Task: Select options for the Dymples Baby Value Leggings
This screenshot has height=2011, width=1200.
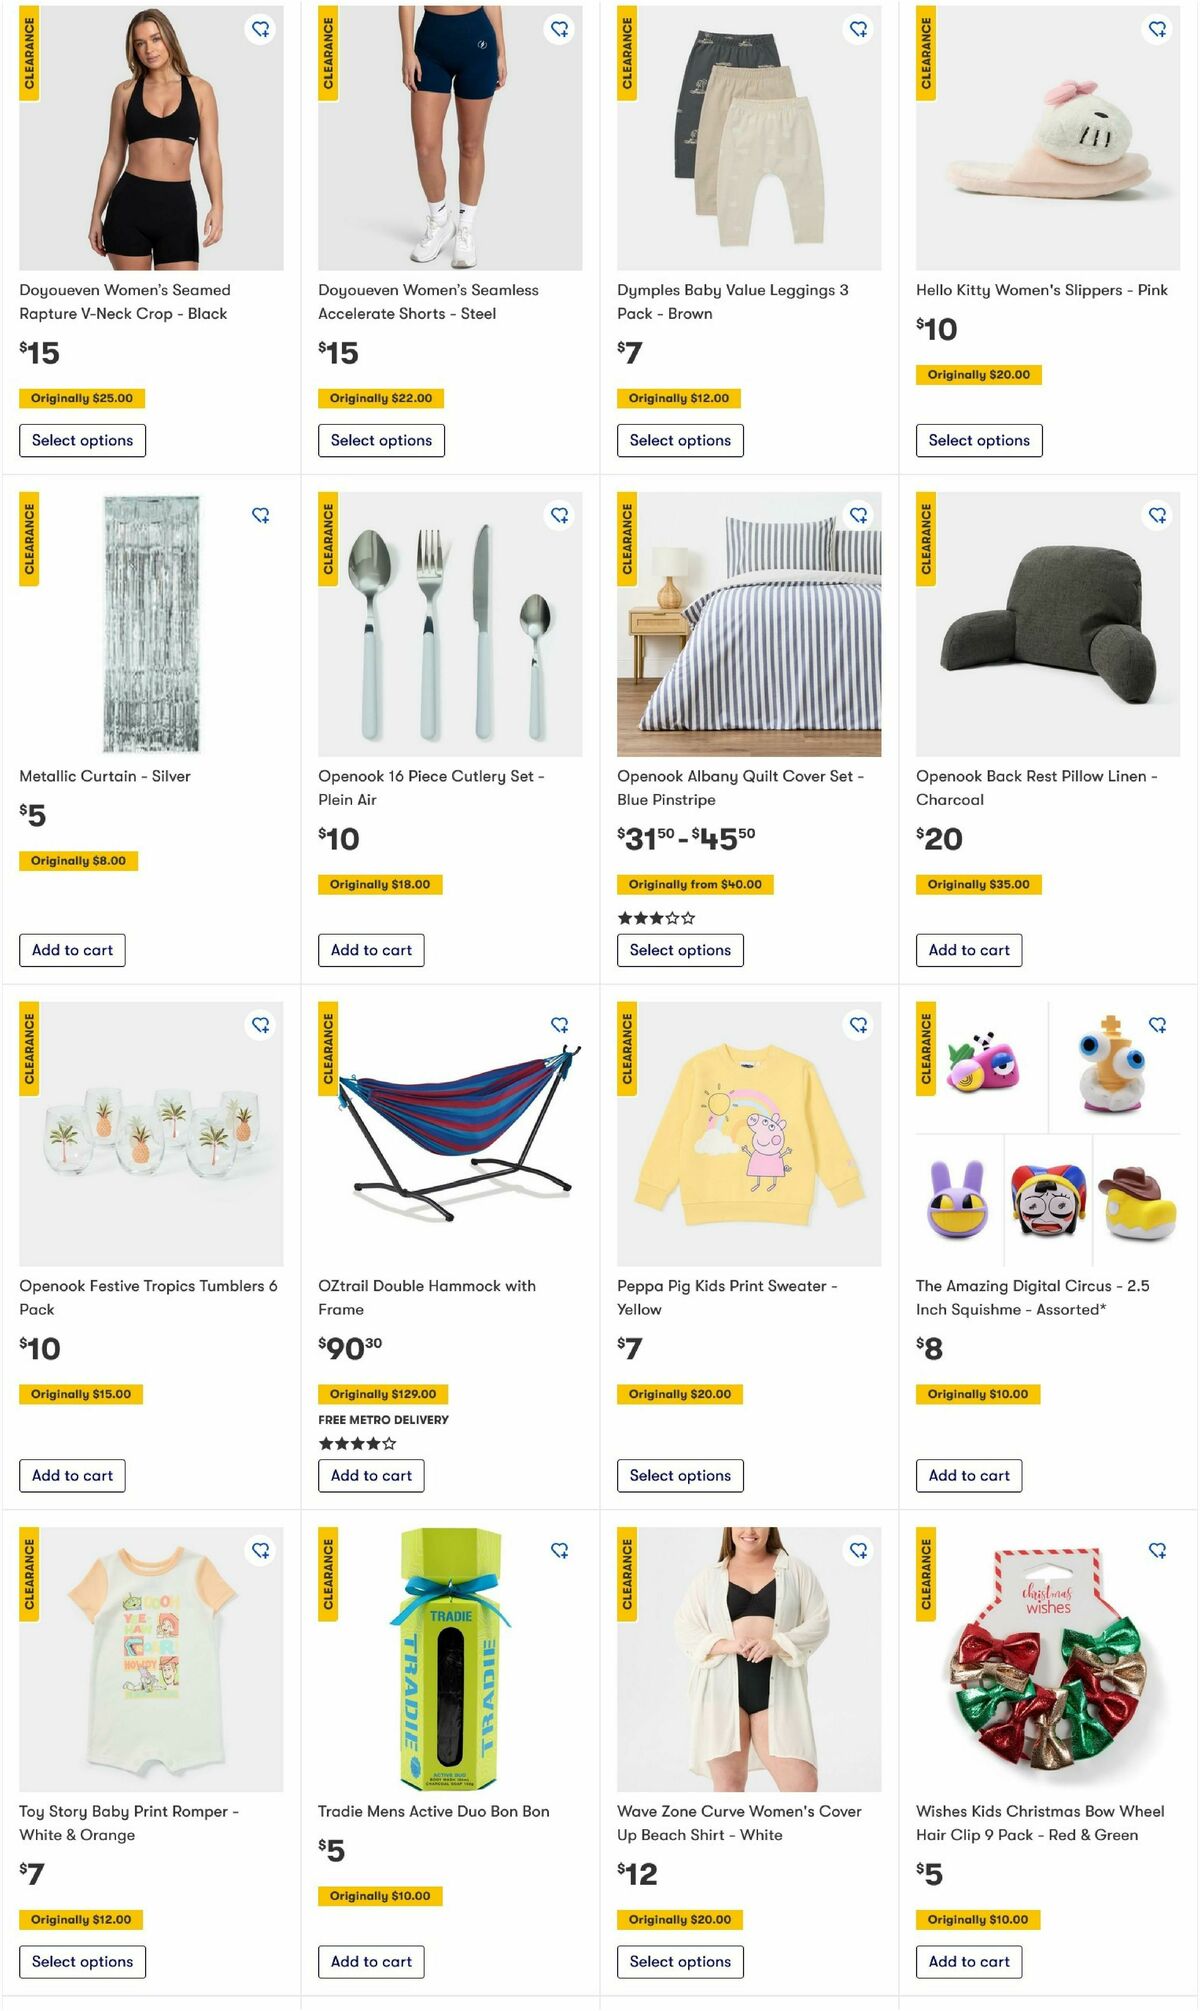Action: (680, 440)
